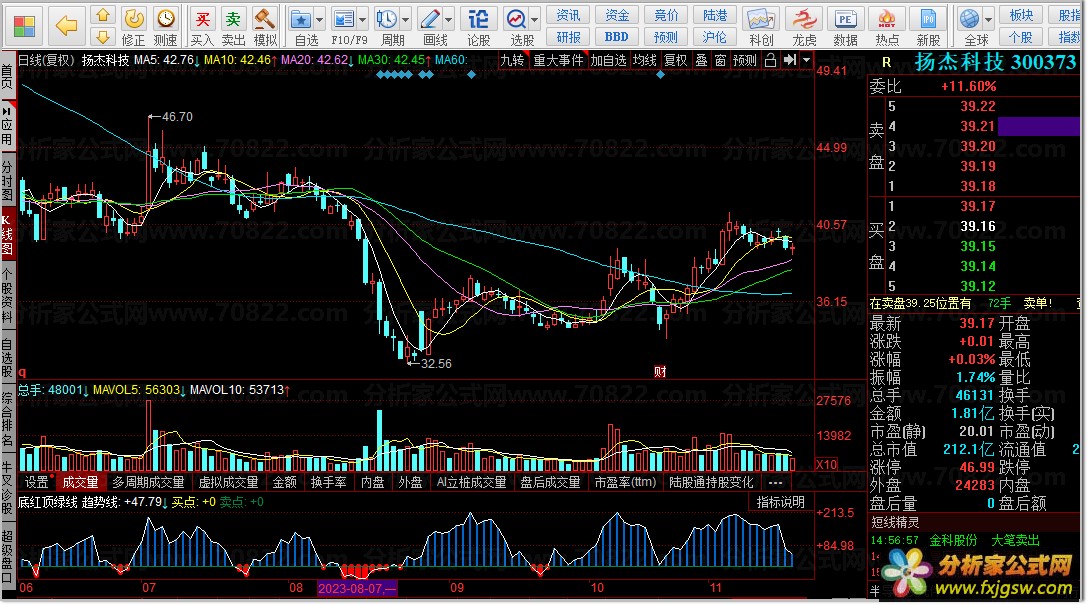Click the 指标说明 indicator description button
The width and height of the screenshot is (1089, 605).
781,502
